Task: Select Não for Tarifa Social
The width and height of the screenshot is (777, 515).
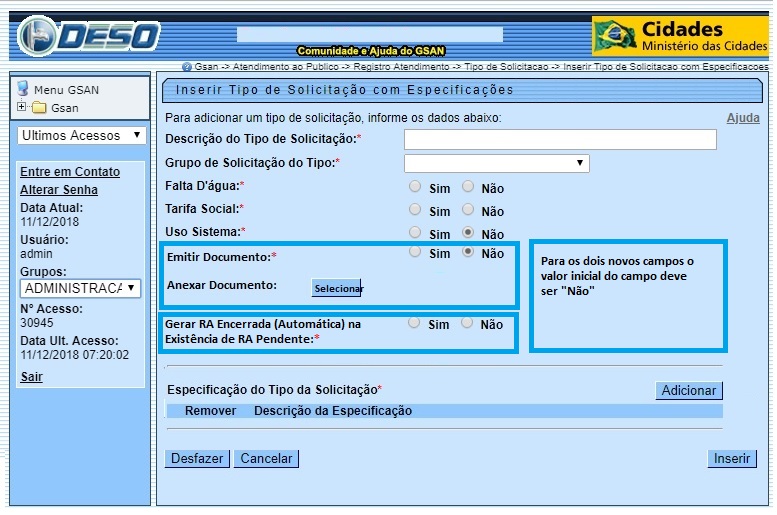Action: click(468, 209)
